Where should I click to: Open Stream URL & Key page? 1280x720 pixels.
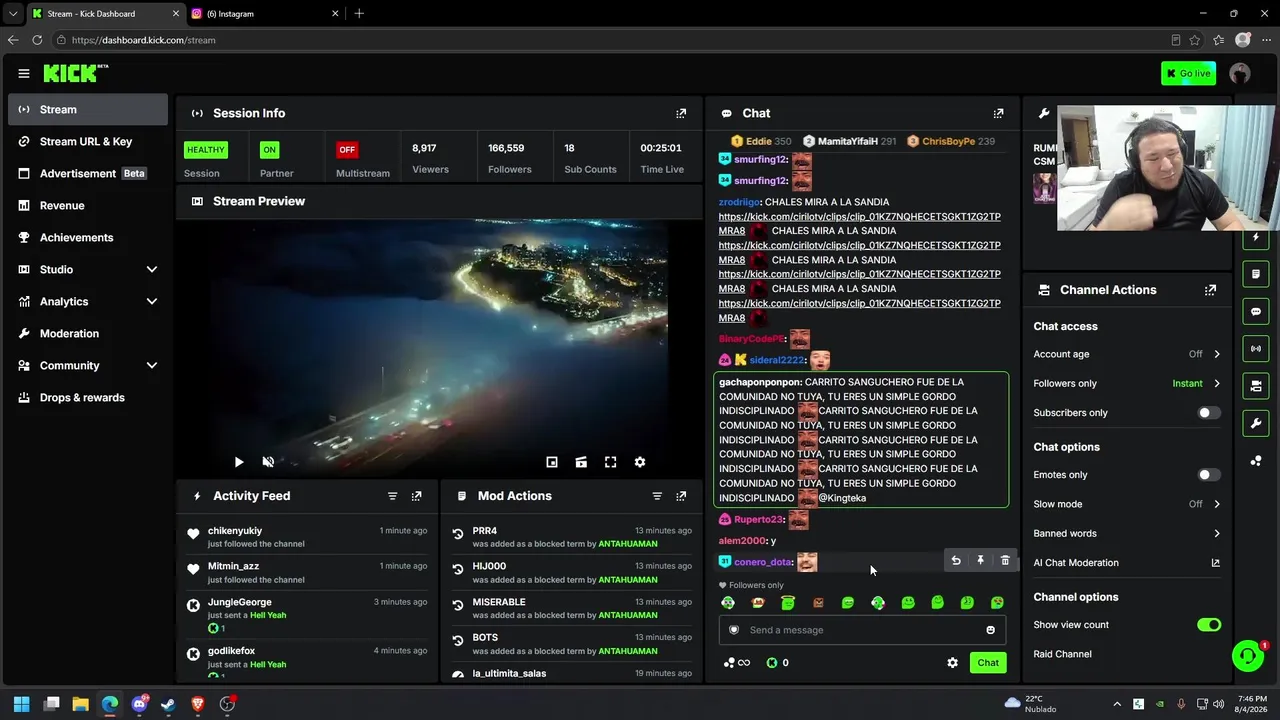(x=88, y=141)
